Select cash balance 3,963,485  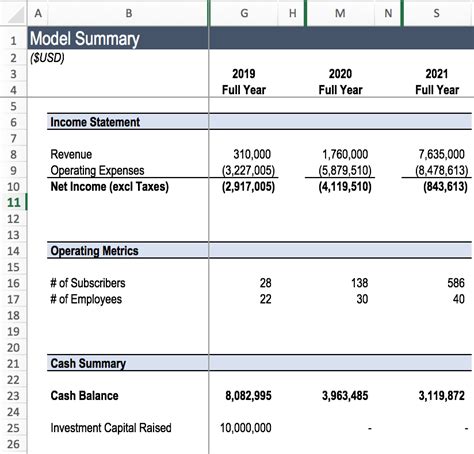pyautogui.click(x=345, y=396)
